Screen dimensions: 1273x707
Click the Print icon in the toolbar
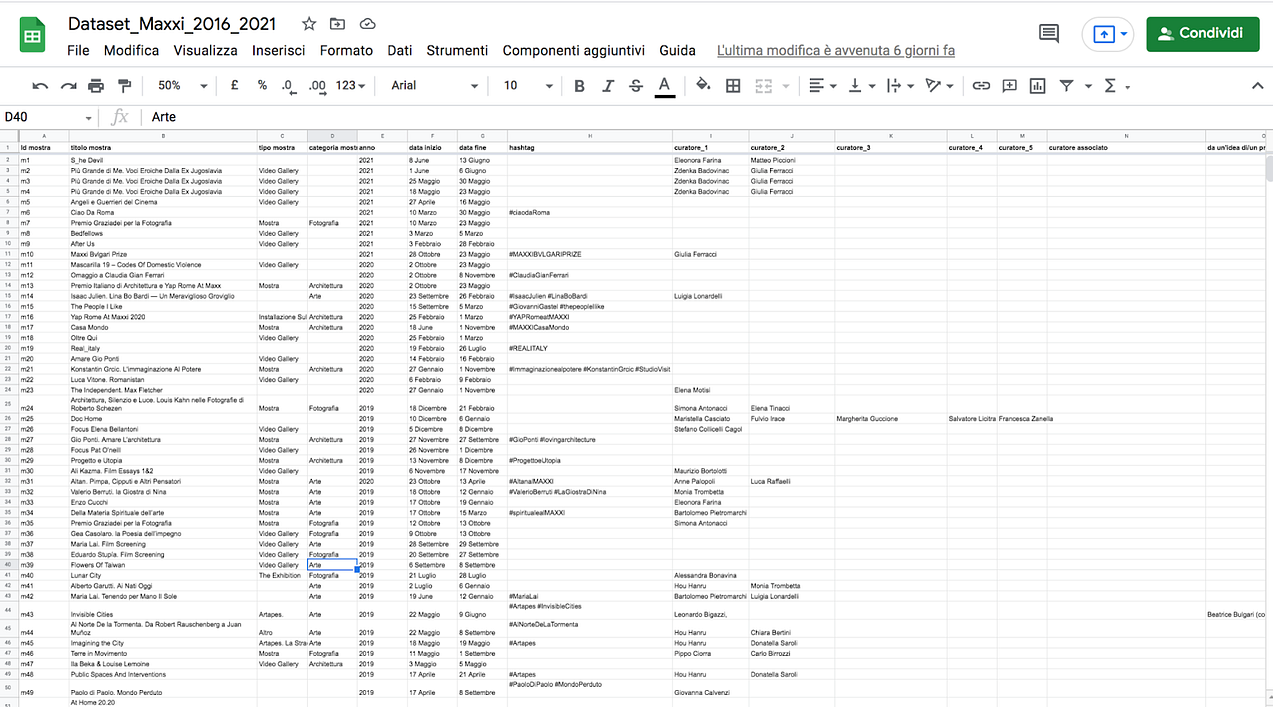point(96,85)
